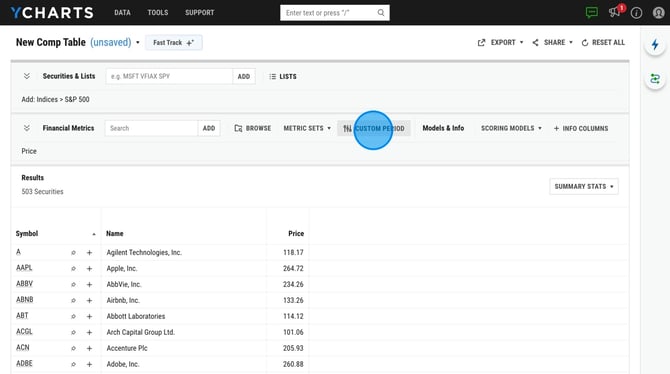Click plus icon for ADBE row
Image resolution: width=670 pixels, height=374 pixels.
tap(89, 364)
